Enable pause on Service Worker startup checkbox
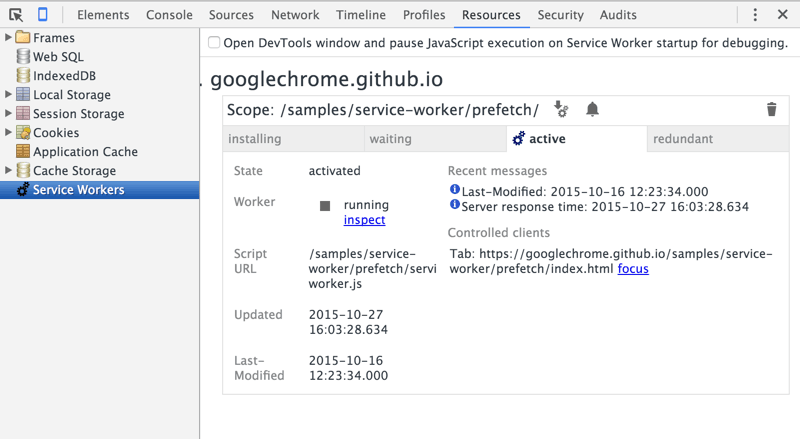Viewport: 800px width, 439px height. point(214,42)
